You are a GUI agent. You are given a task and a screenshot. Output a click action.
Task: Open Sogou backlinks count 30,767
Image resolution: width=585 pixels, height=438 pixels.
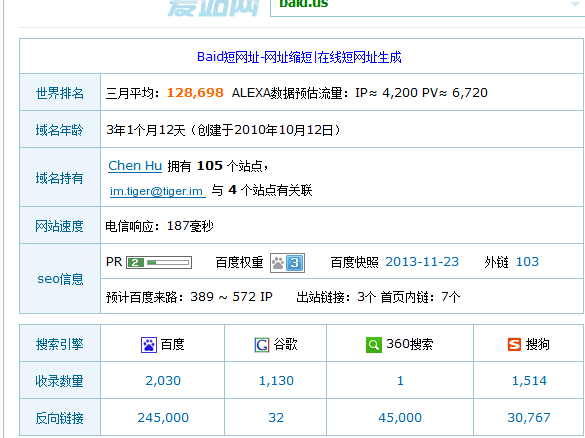(529, 418)
